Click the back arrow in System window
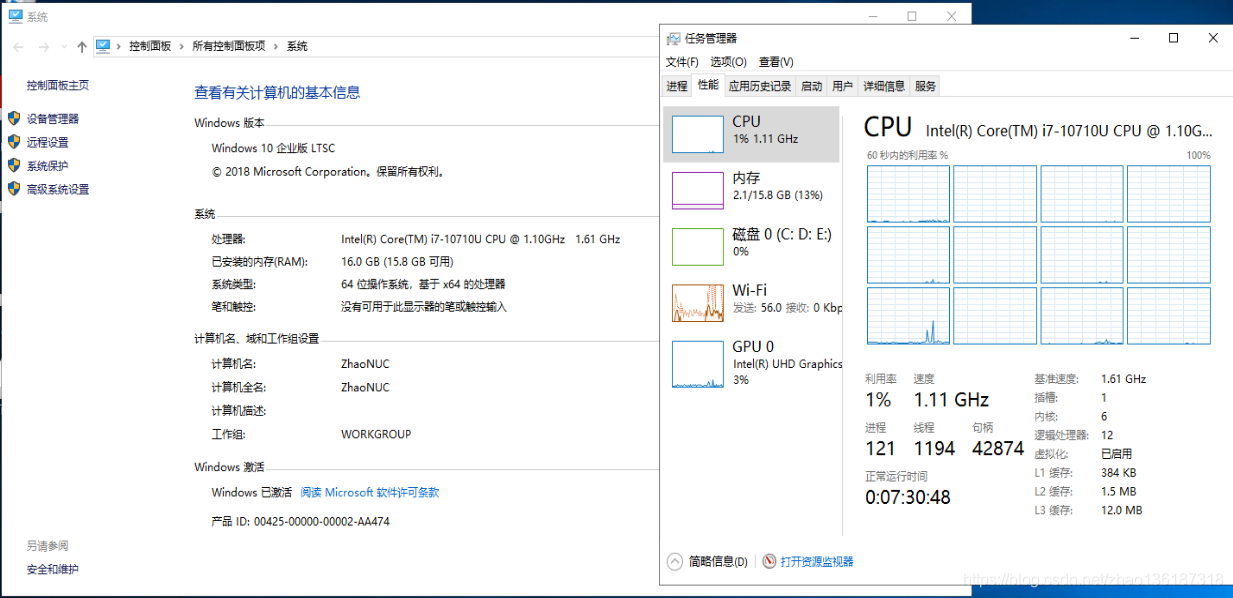The height and width of the screenshot is (598, 1233). pos(18,47)
